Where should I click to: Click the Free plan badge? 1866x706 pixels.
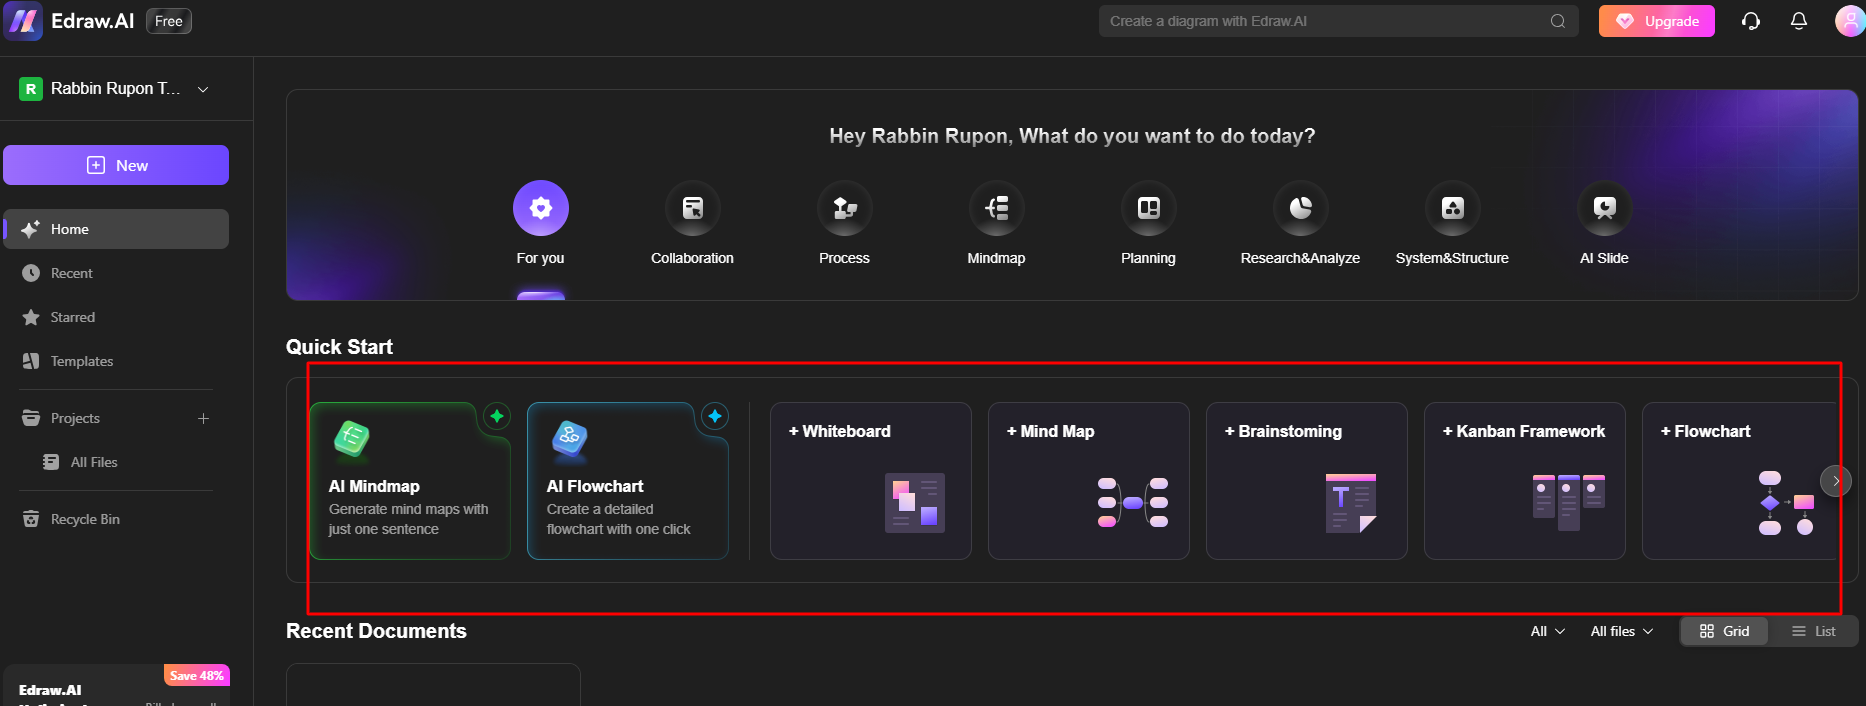tap(169, 21)
